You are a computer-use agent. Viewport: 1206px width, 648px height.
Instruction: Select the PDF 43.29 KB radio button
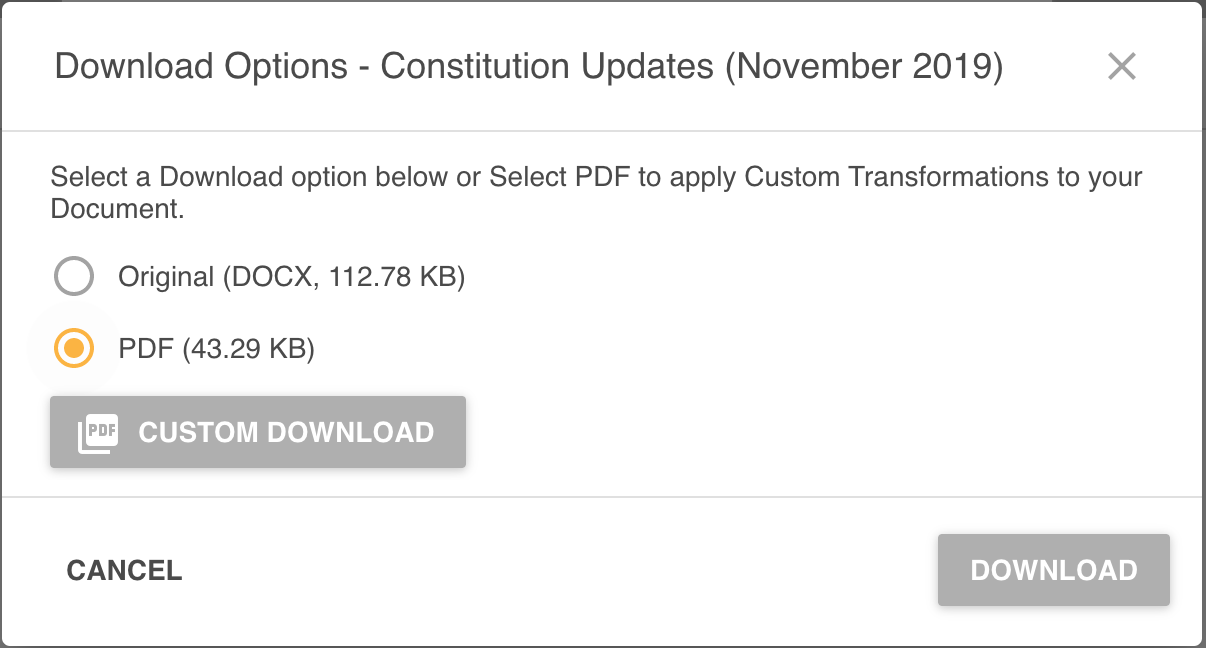pos(74,348)
